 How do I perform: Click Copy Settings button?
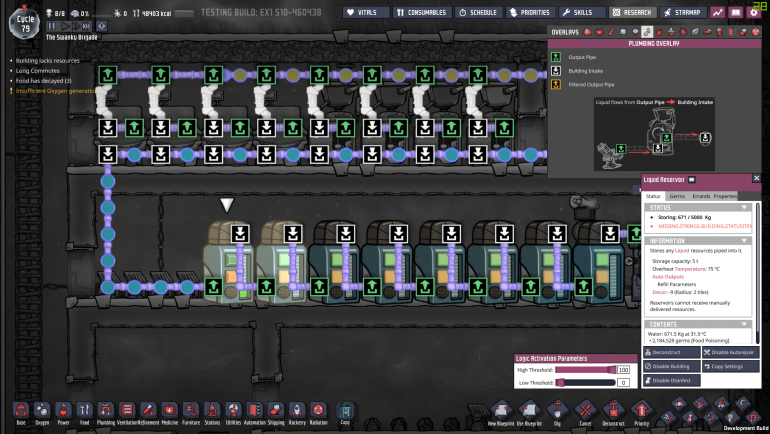(x=731, y=366)
